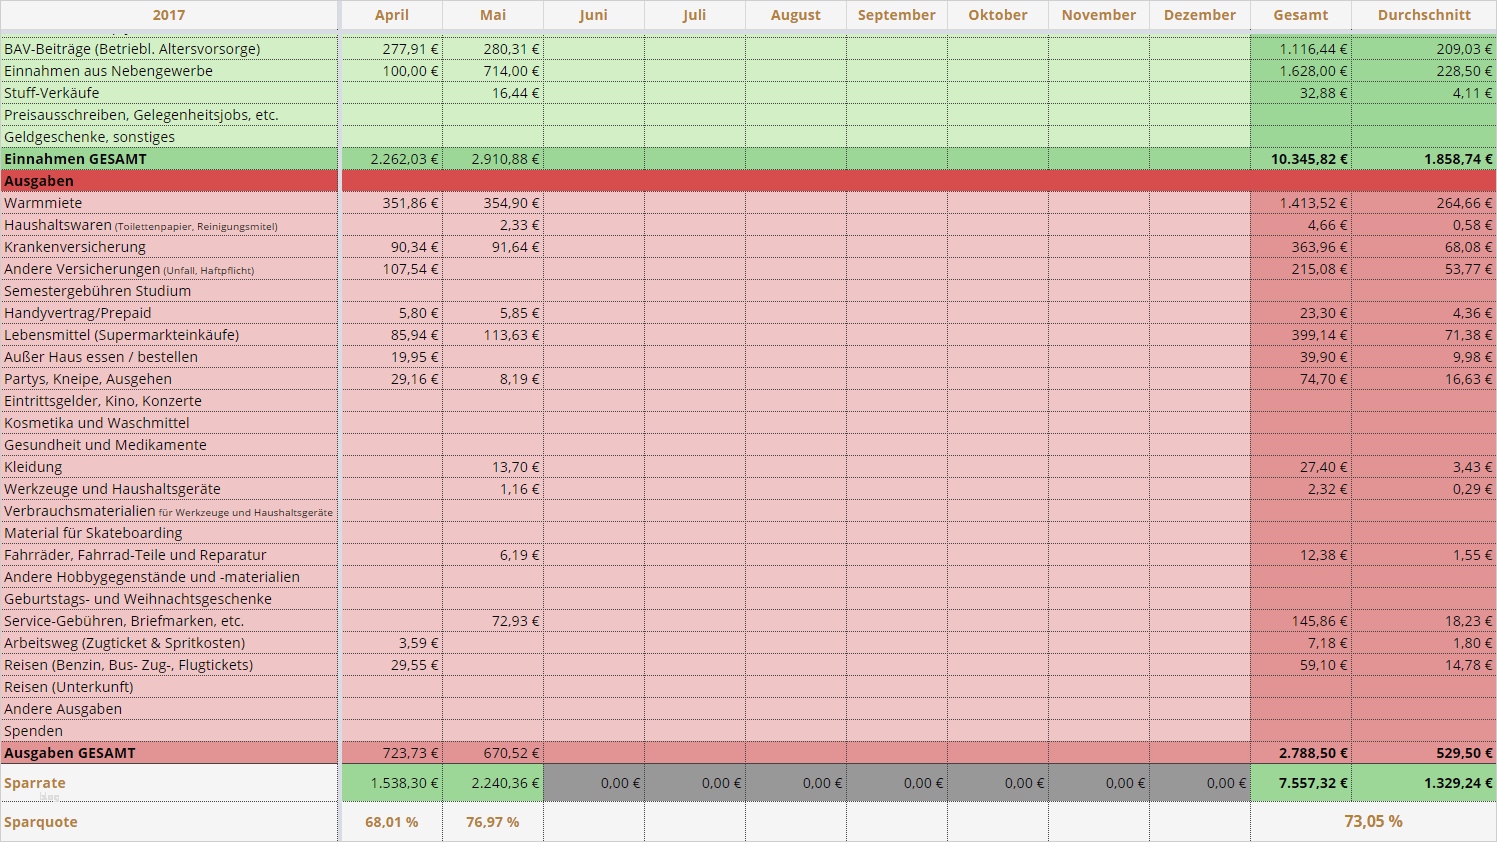The width and height of the screenshot is (1497, 842).
Task: Click the Semestergebühren Studium label
Action: [x=97, y=291]
